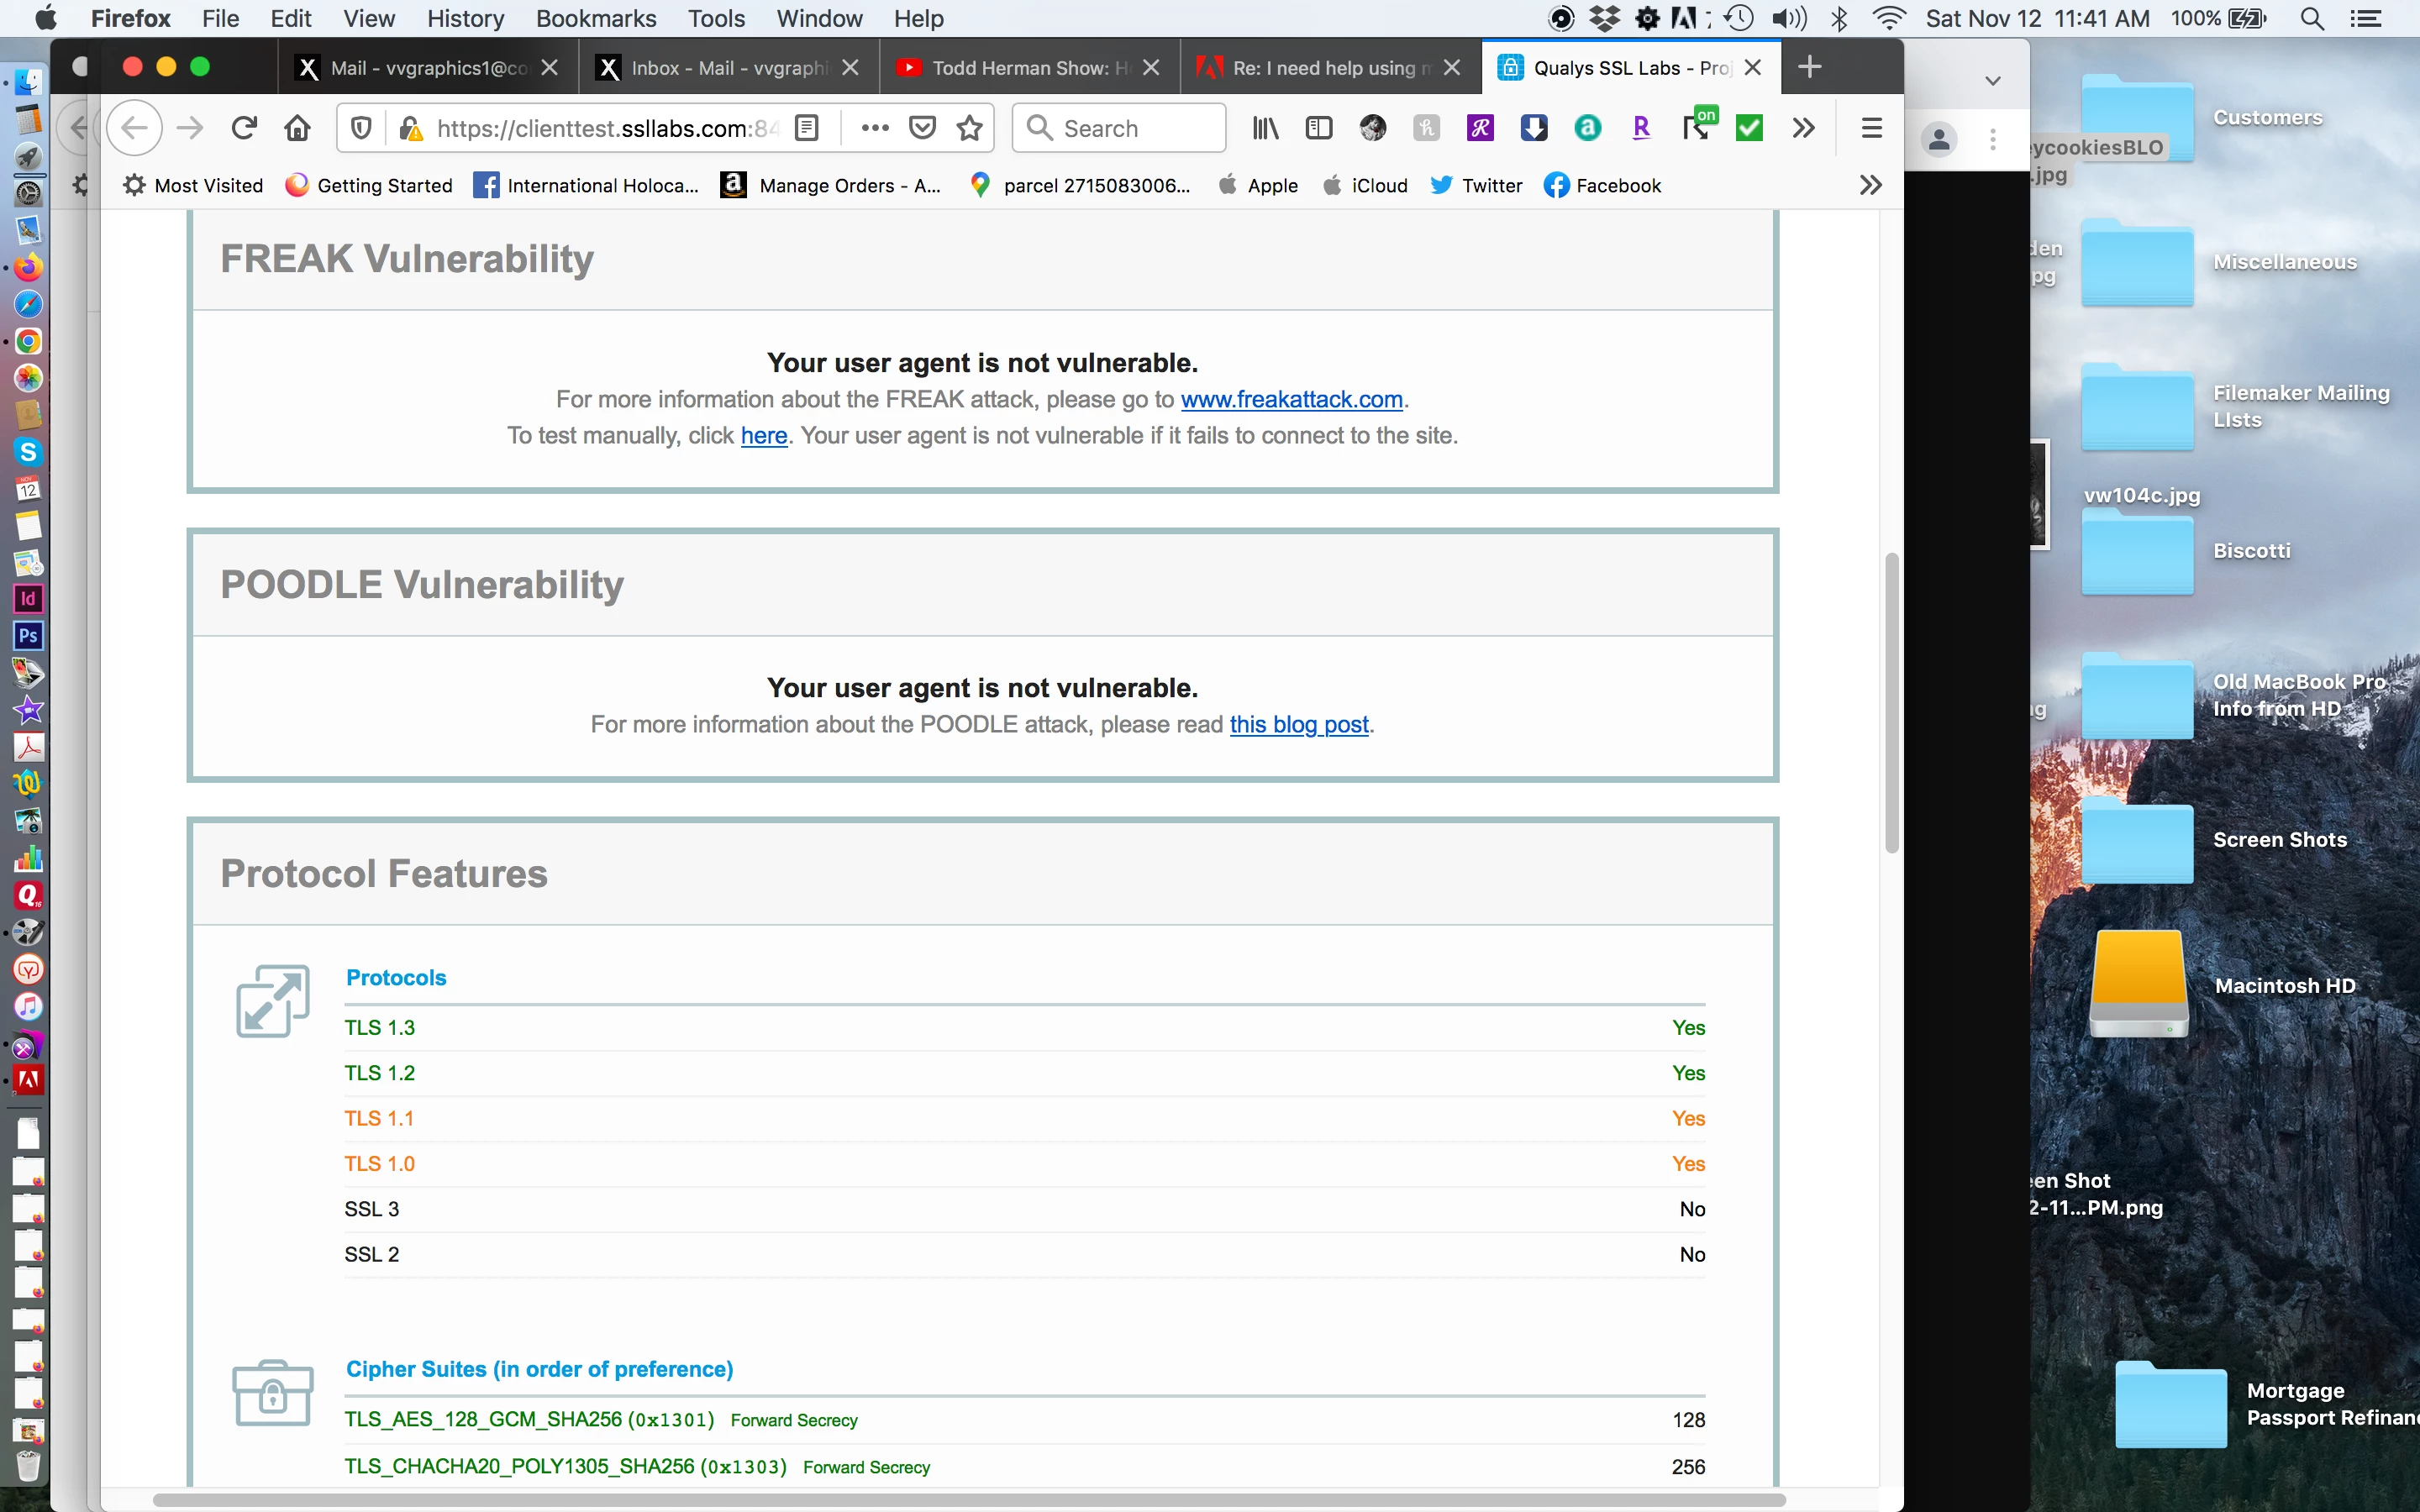Open the Bookmarks menu in menu bar
Screen dimensions: 2420x1512
596,18
